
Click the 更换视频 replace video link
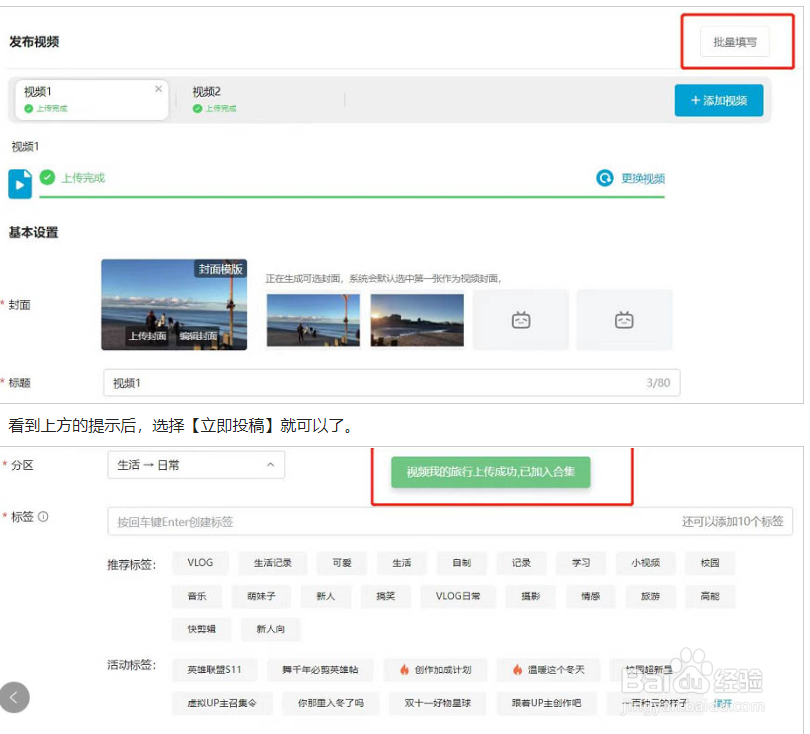[x=643, y=178]
